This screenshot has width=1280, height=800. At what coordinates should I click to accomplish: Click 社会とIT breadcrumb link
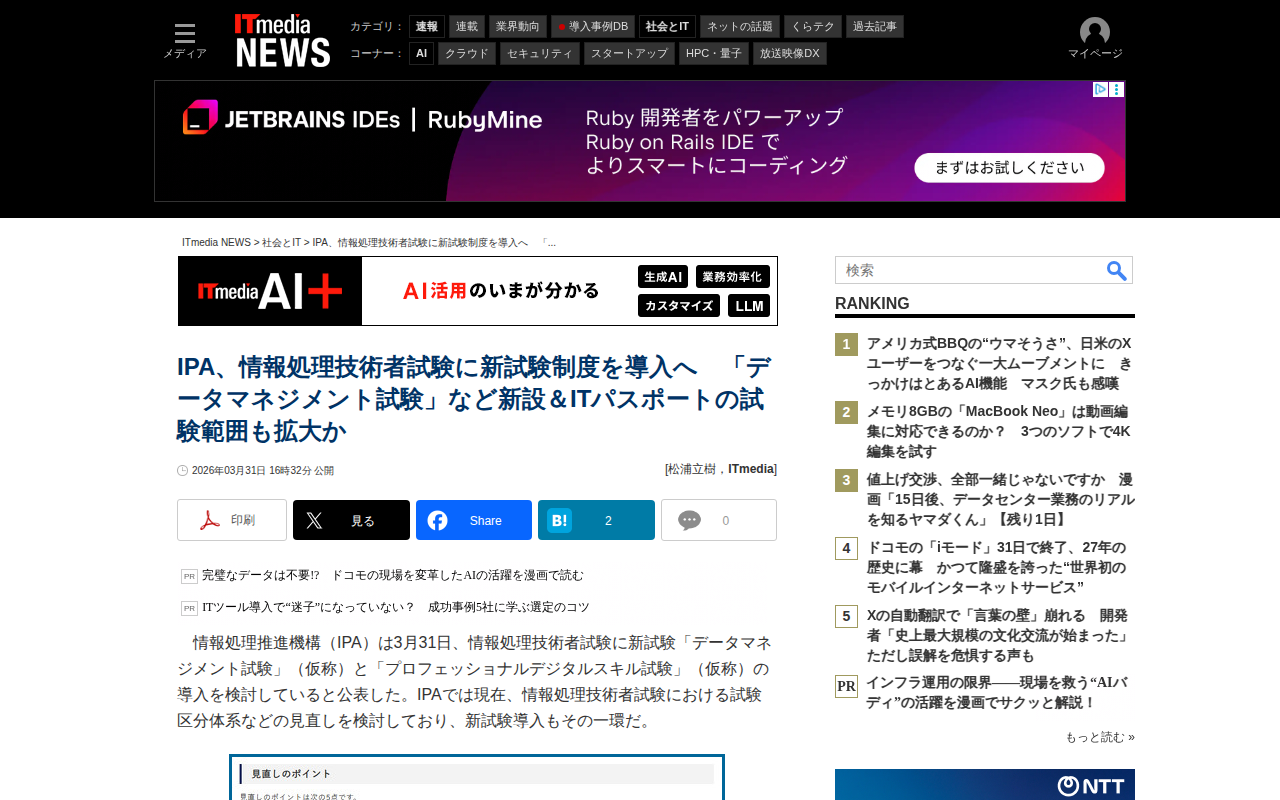(282, 243)
